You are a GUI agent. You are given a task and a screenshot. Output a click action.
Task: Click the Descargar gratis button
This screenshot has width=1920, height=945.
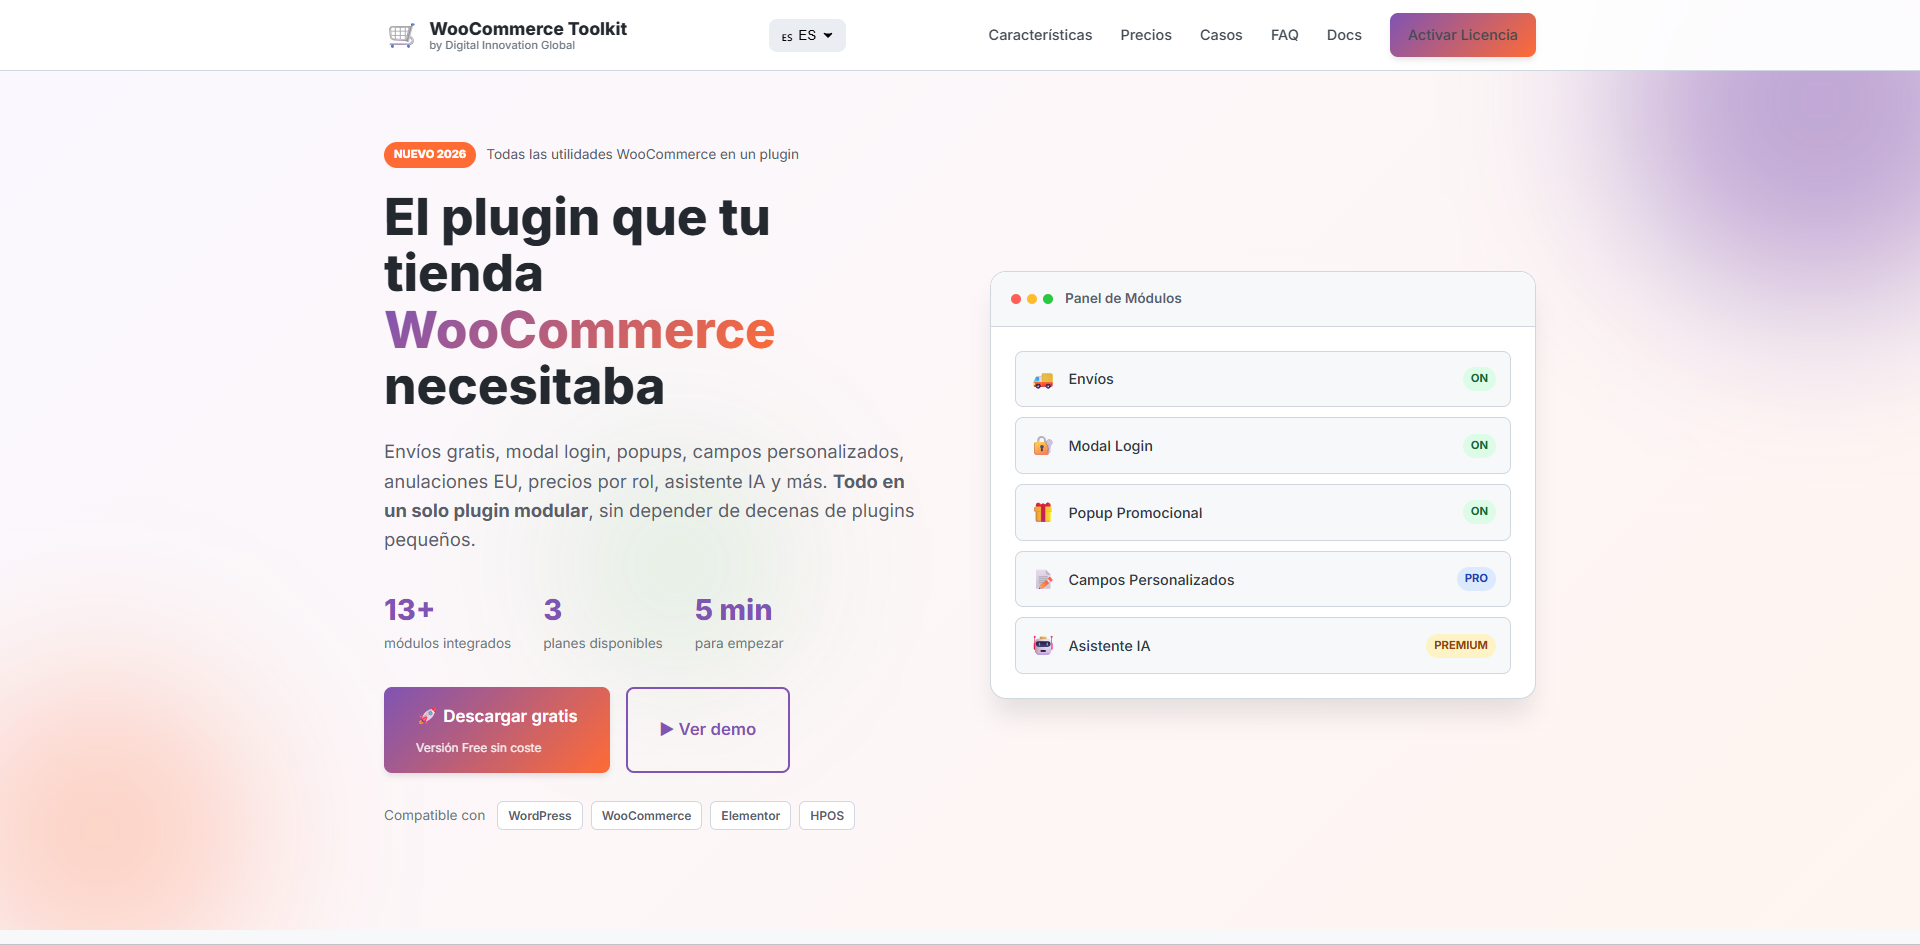pos(497,730)
